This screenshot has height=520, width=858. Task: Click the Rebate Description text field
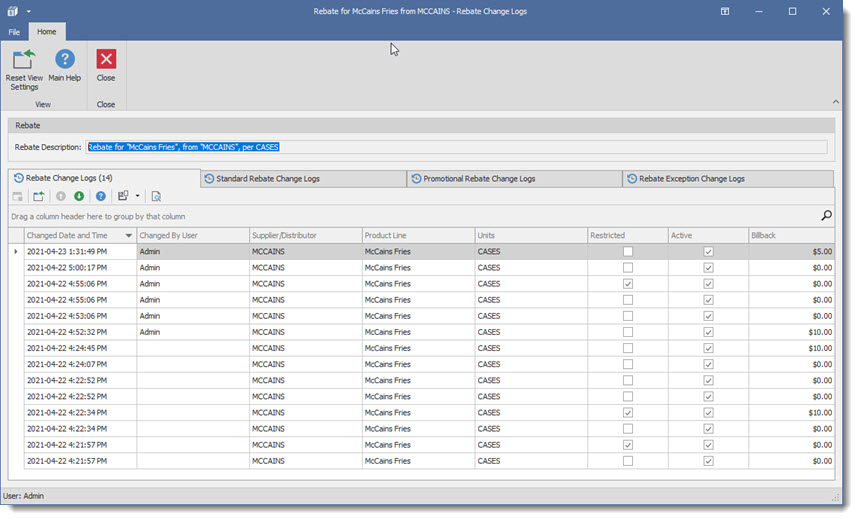(456, 147)
